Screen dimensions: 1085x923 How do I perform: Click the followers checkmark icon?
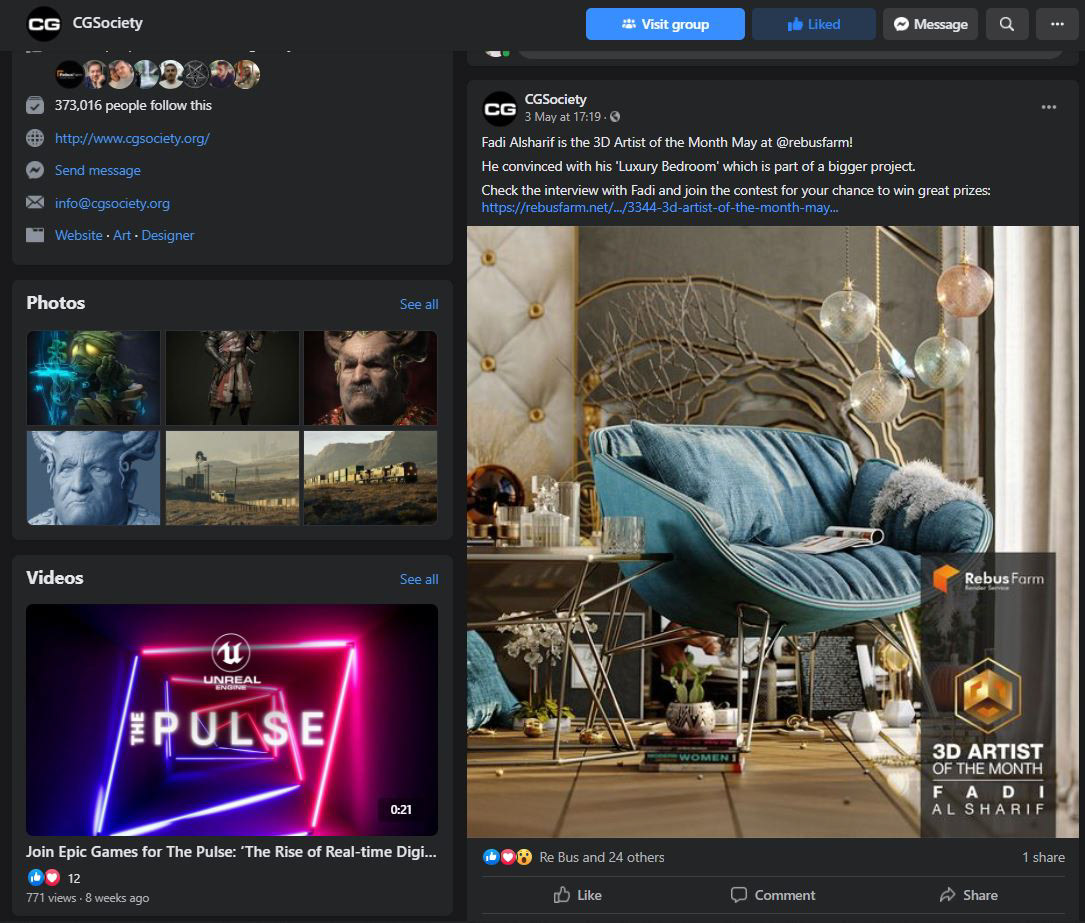coord(35,105)
